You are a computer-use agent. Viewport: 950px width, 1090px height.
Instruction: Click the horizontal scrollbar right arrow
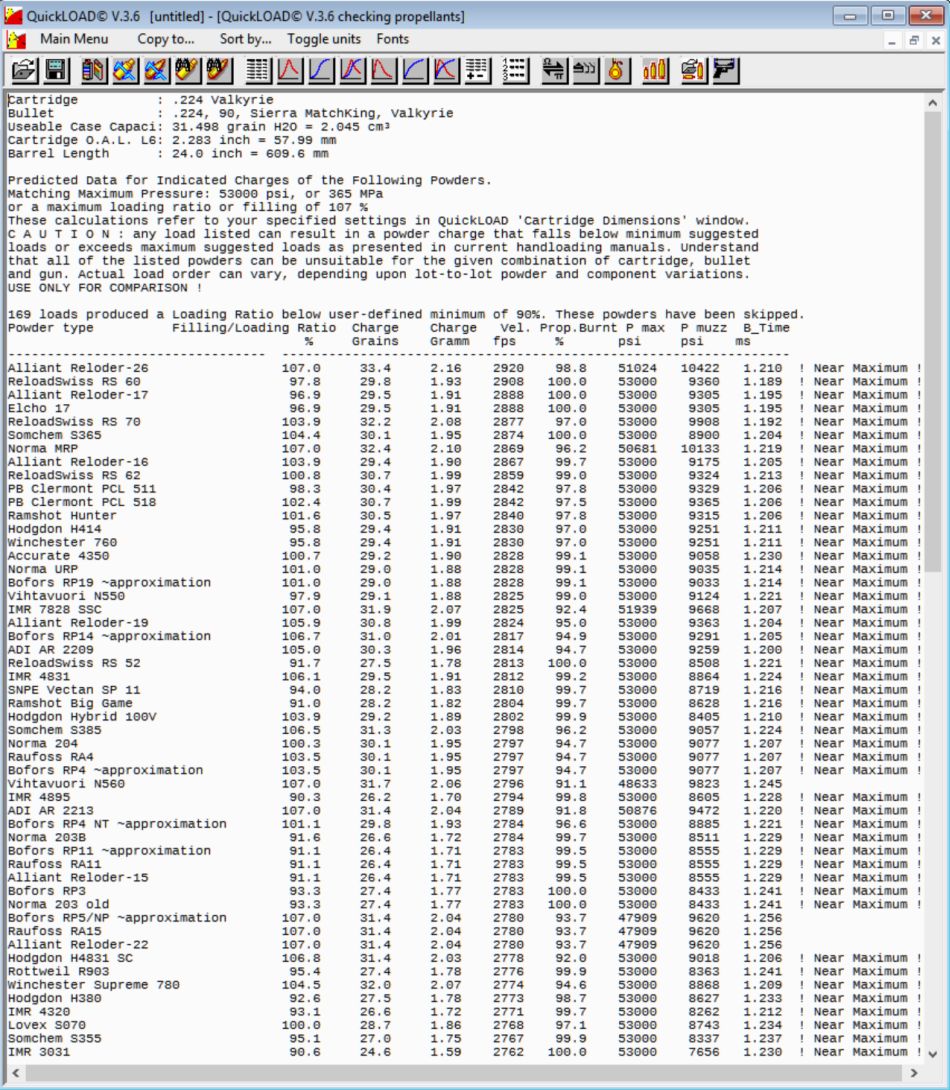pyautogui.click(x=914, y=1073)
